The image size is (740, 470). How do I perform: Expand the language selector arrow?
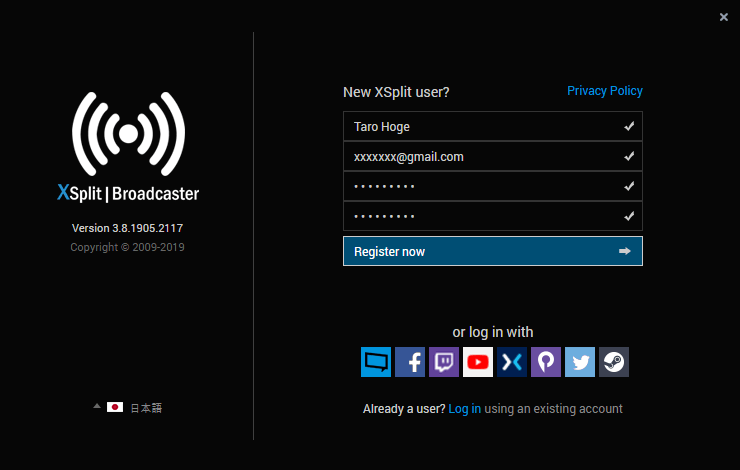[97, 406]
